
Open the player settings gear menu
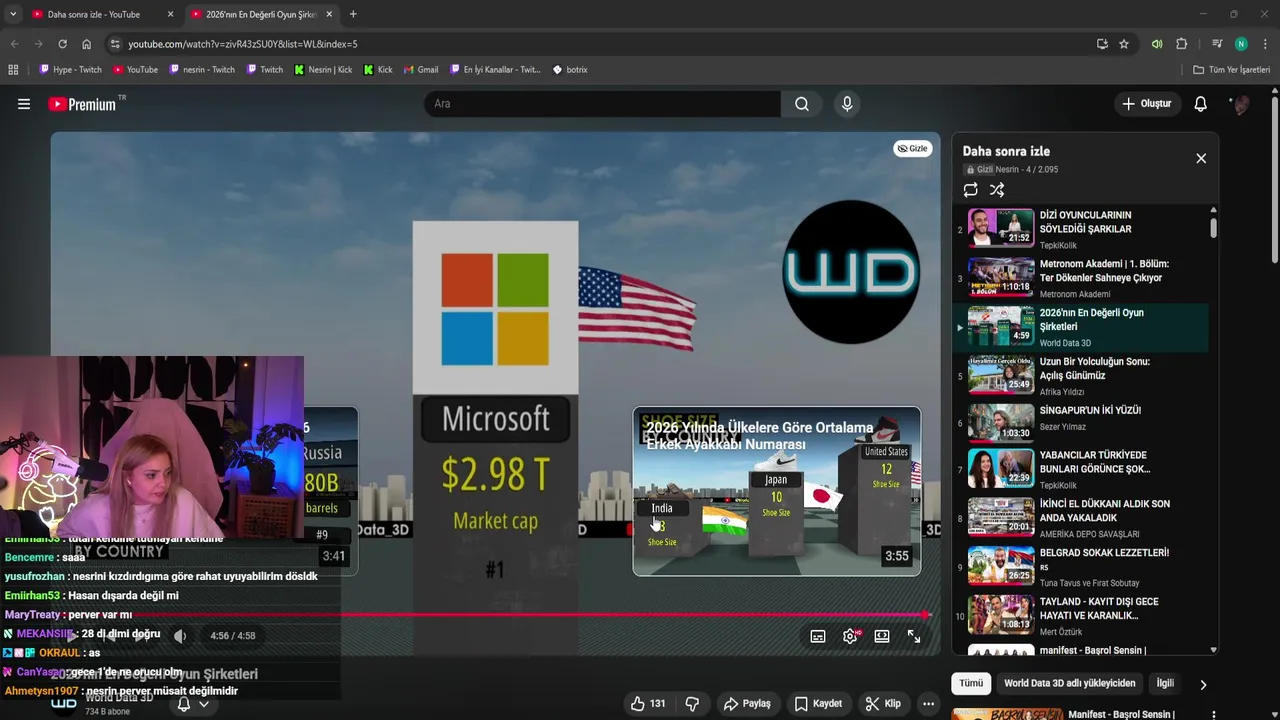pyautogui.click(x=850, y=636)
